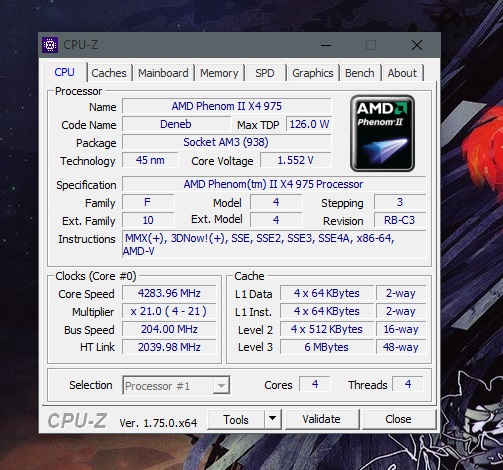This screenshot has height=470, width=503.
Task: Open the Memory tab
Action: (219, 73)
